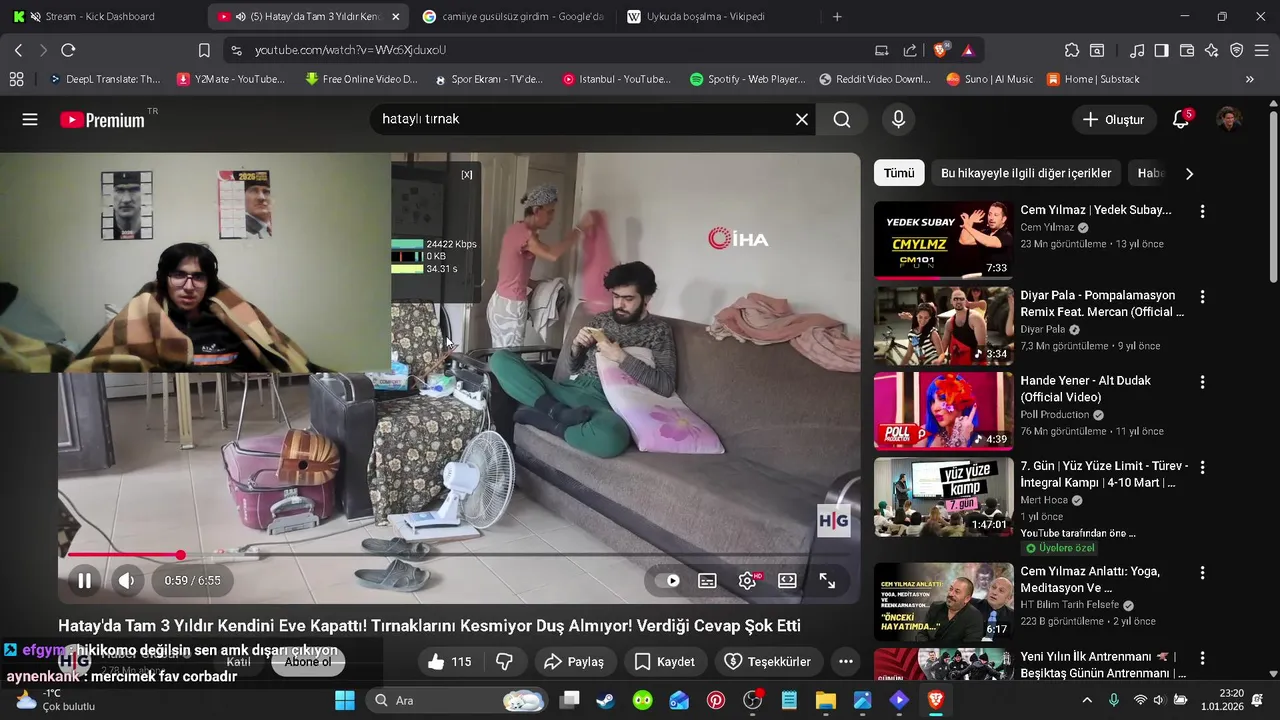Dislike the video
The image size is (1280, 720).
[505, 661]
